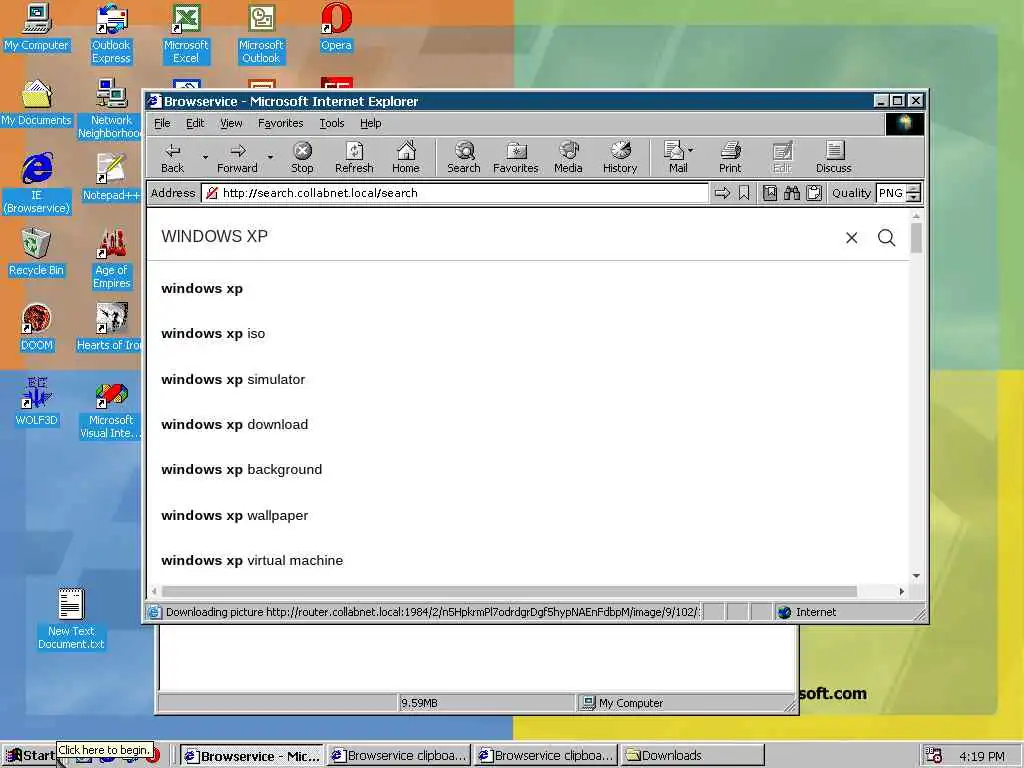Open the Edit menu
This screenshot has width=1024, height=768.
[195, 123]
